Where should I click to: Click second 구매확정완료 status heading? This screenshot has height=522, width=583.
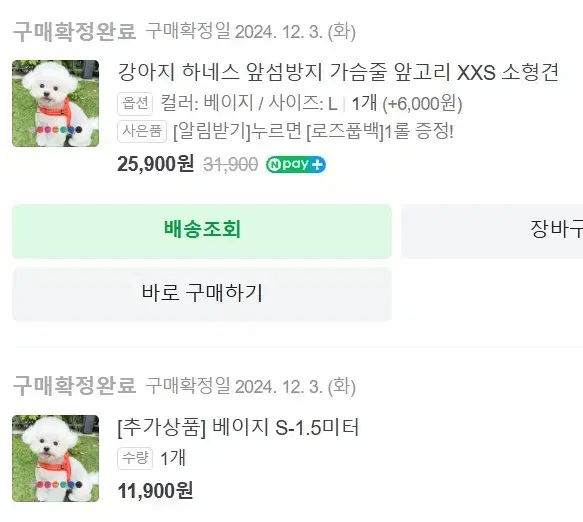[x=74, y=386]
